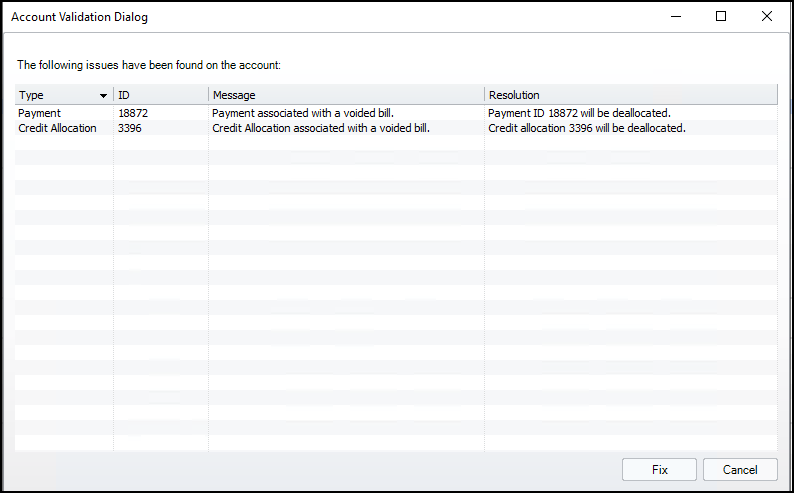Select the Credit Allocation type cell
This screenshot has width=794, height=493.
(57, 128)
